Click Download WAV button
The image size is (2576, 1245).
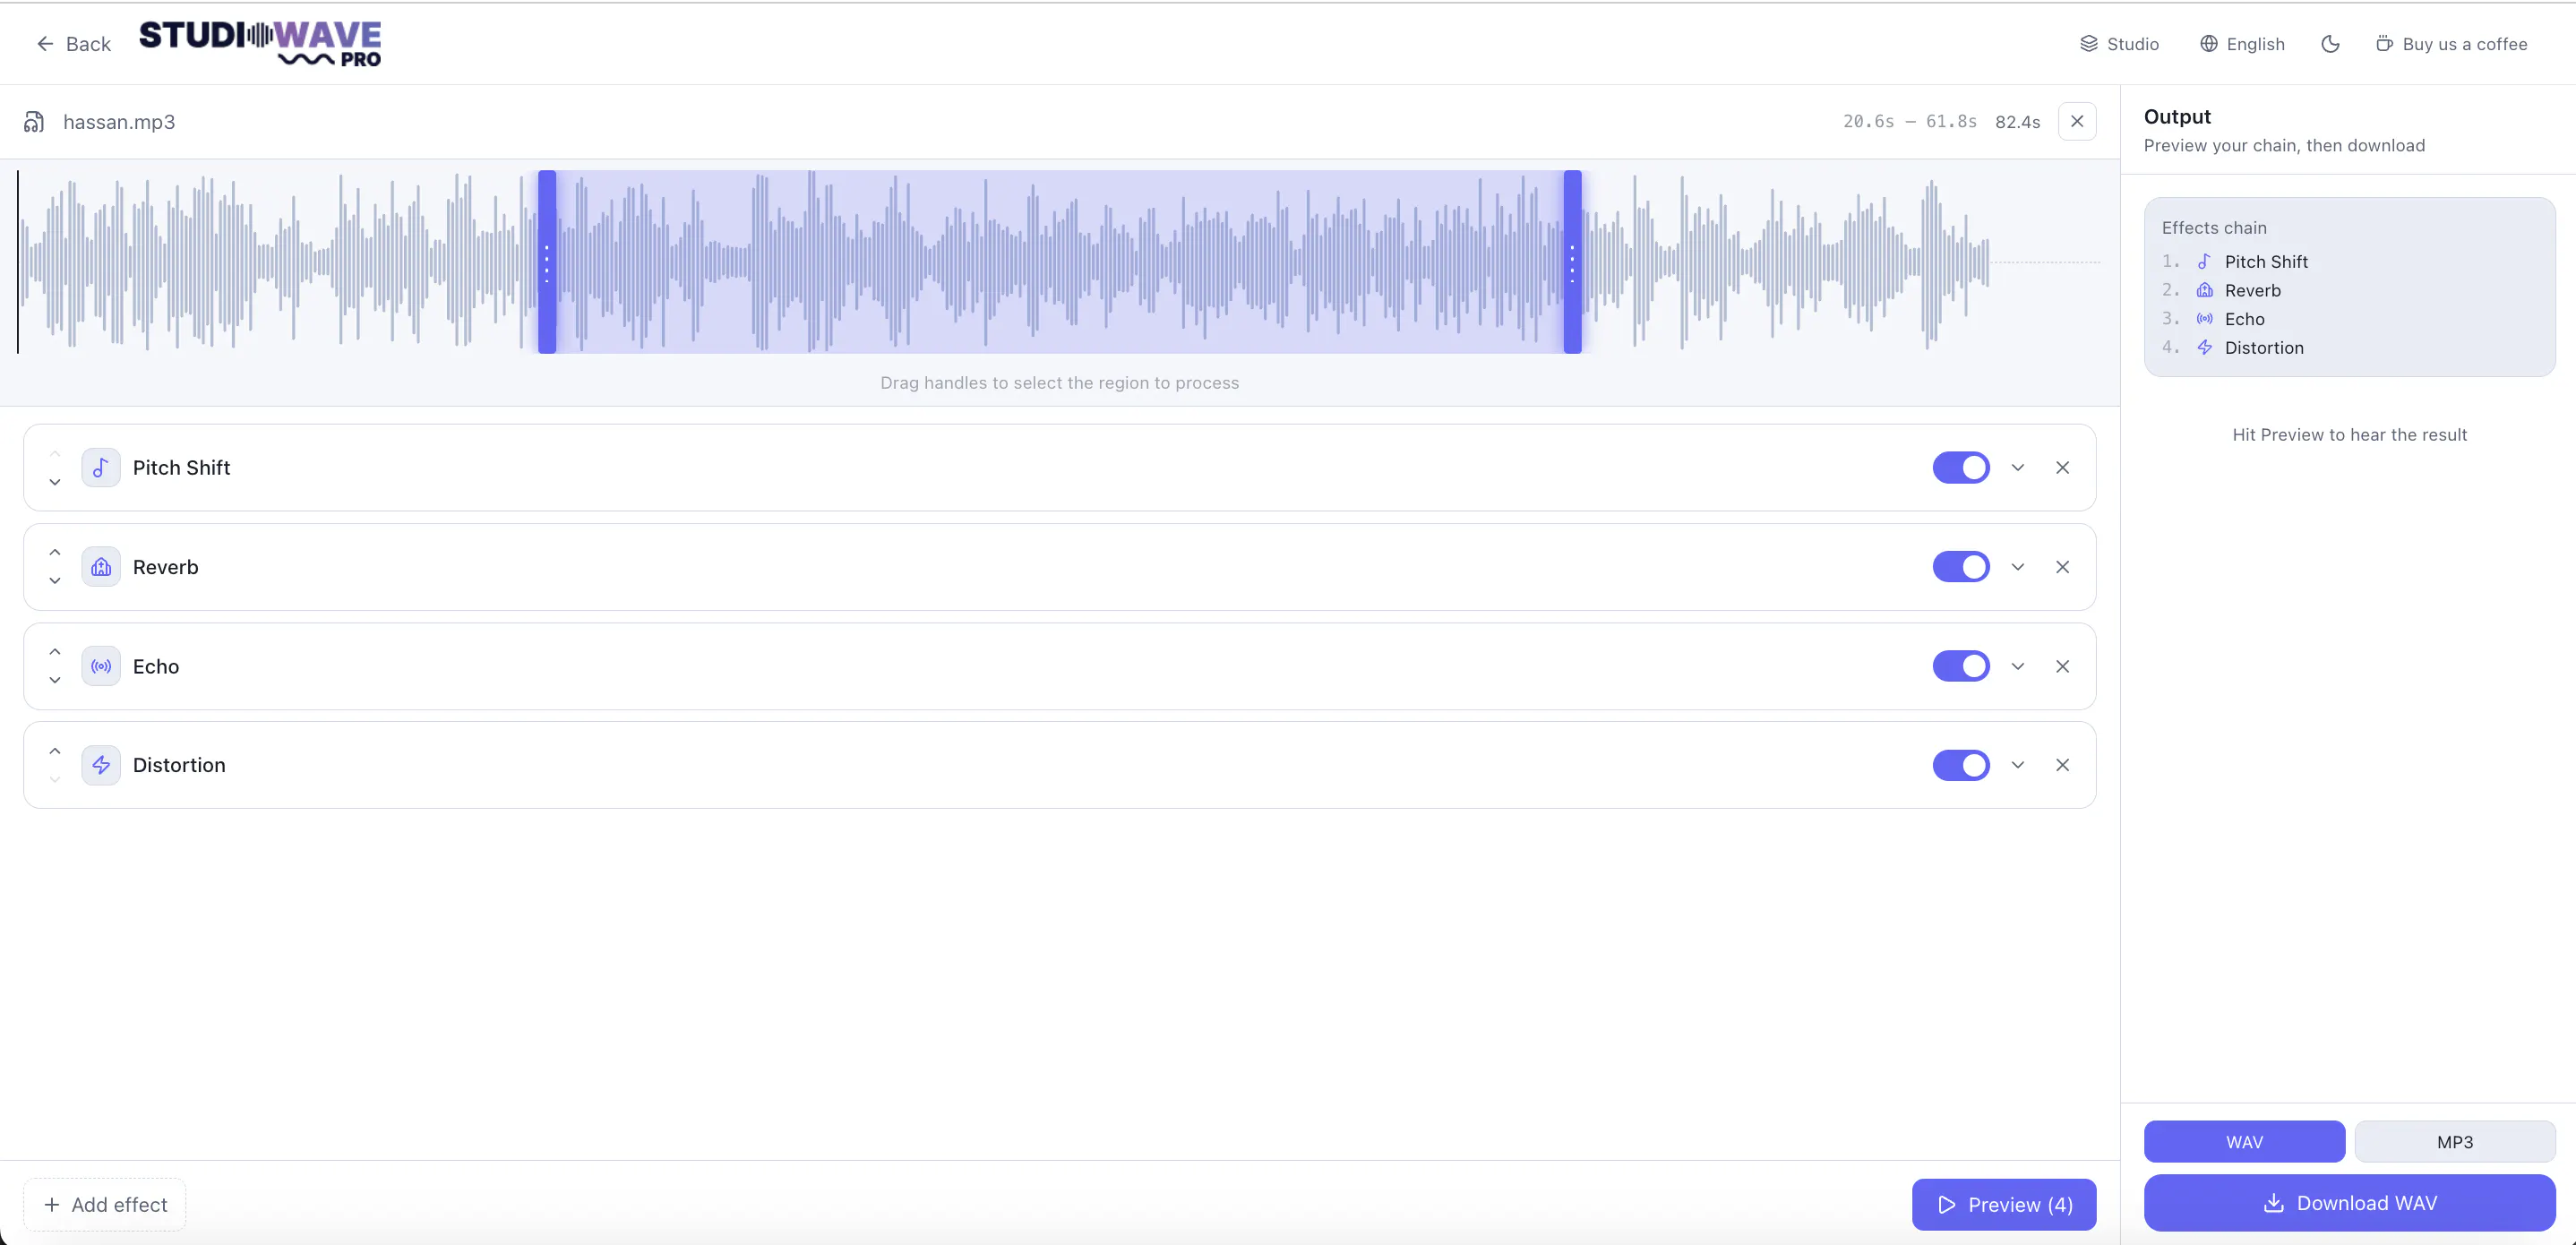pos(2349,1202)
